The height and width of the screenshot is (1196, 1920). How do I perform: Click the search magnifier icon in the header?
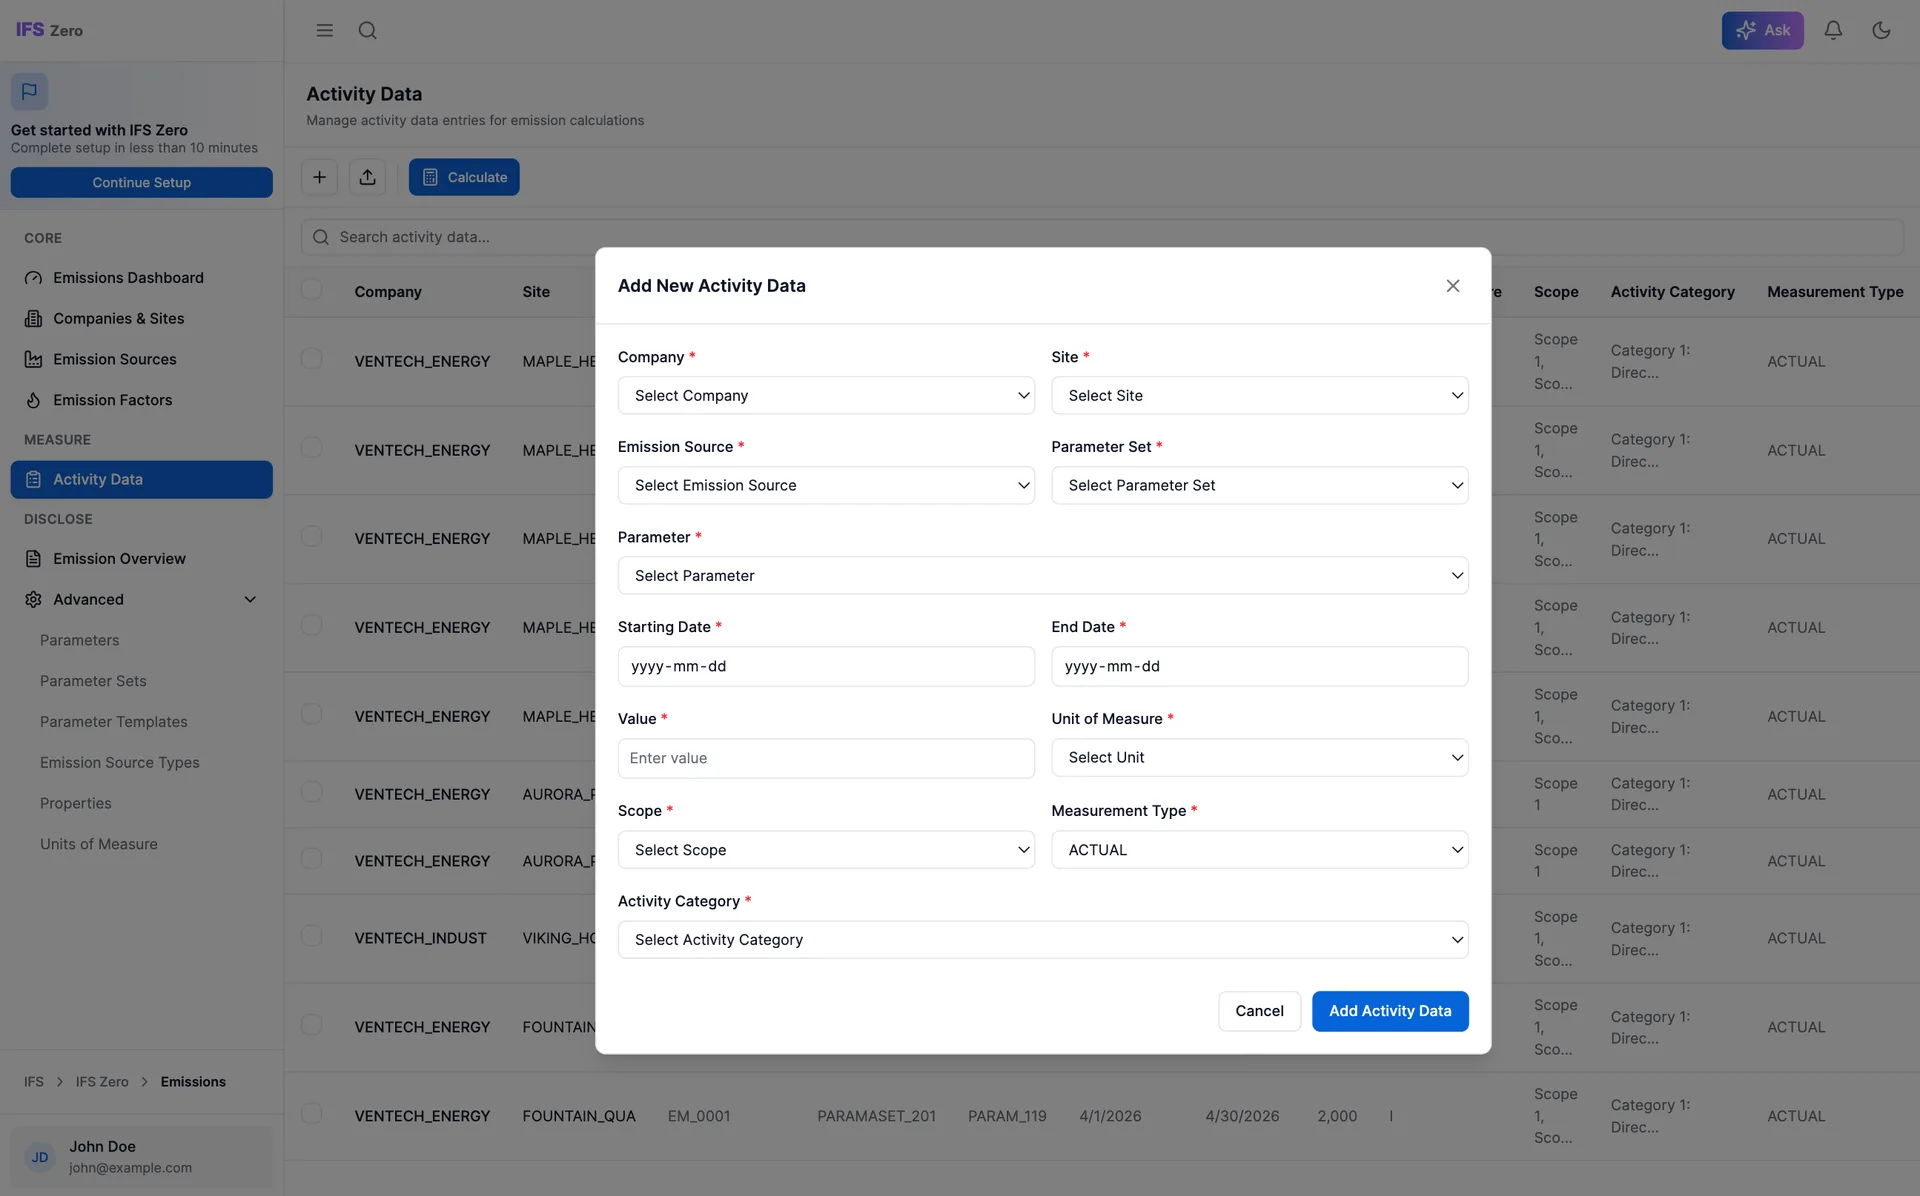pos(367,30)
